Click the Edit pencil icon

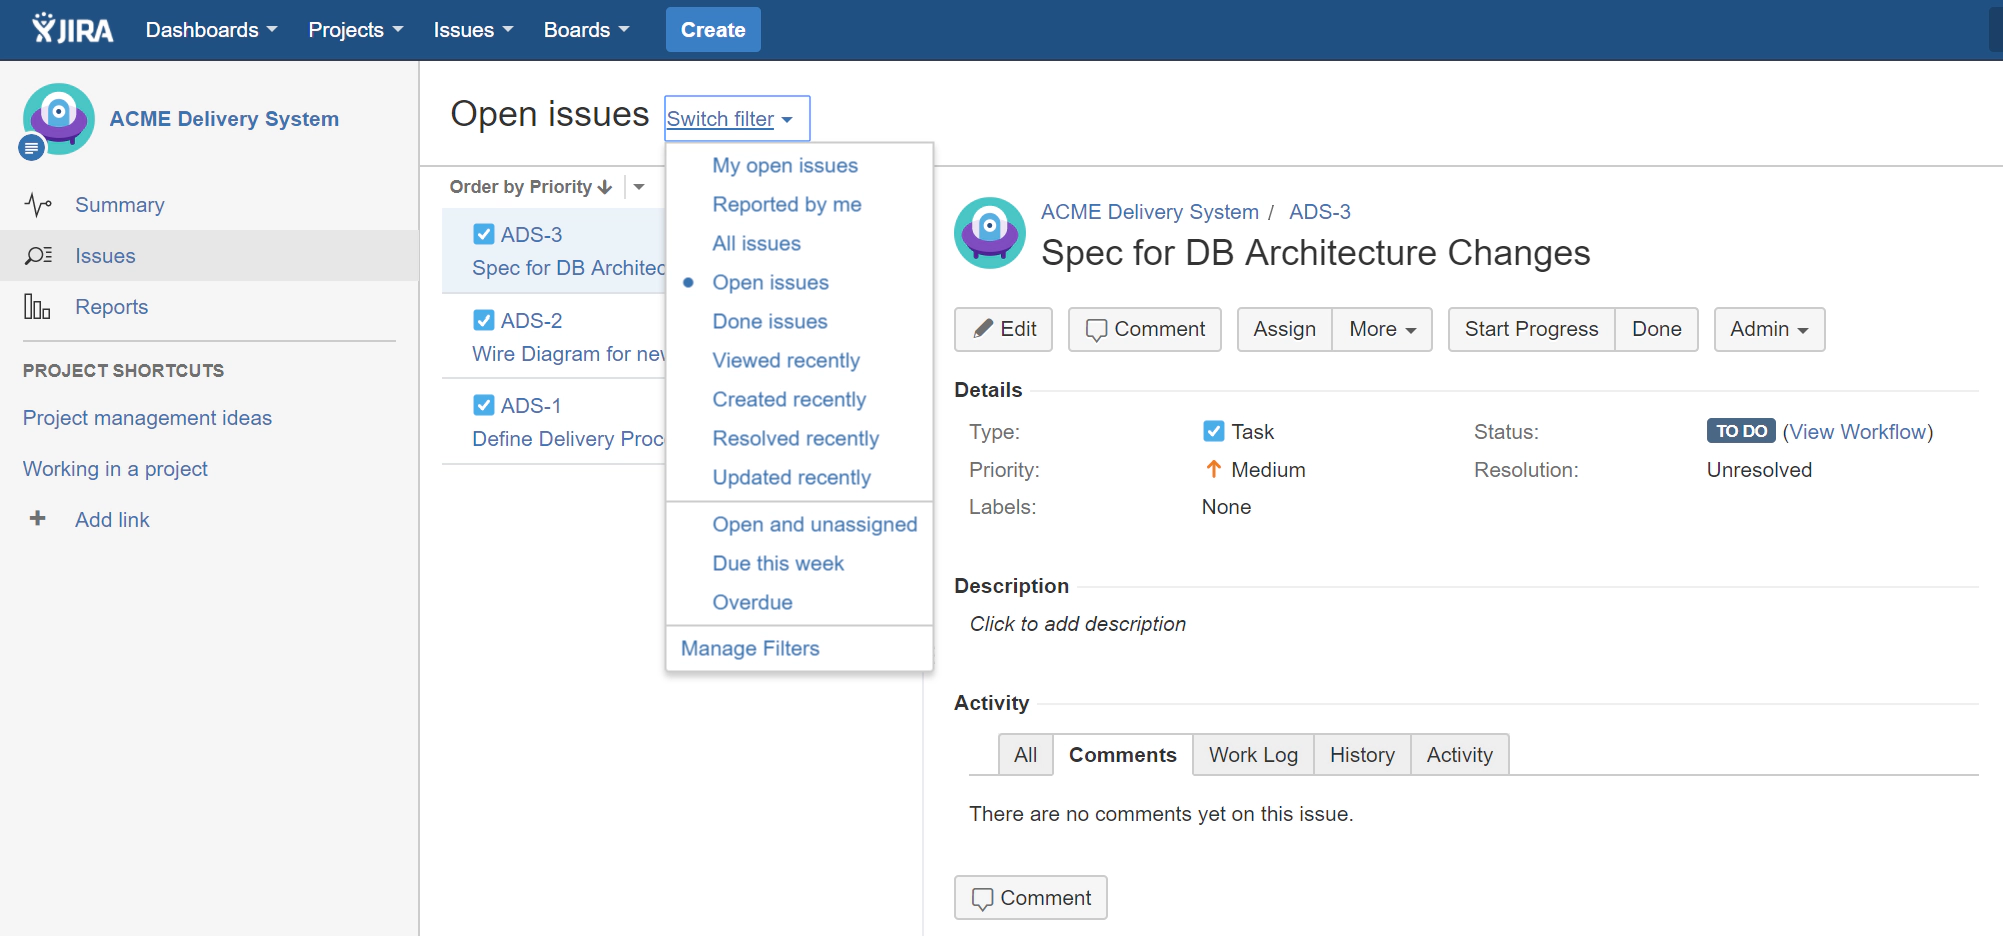point(984,328)
